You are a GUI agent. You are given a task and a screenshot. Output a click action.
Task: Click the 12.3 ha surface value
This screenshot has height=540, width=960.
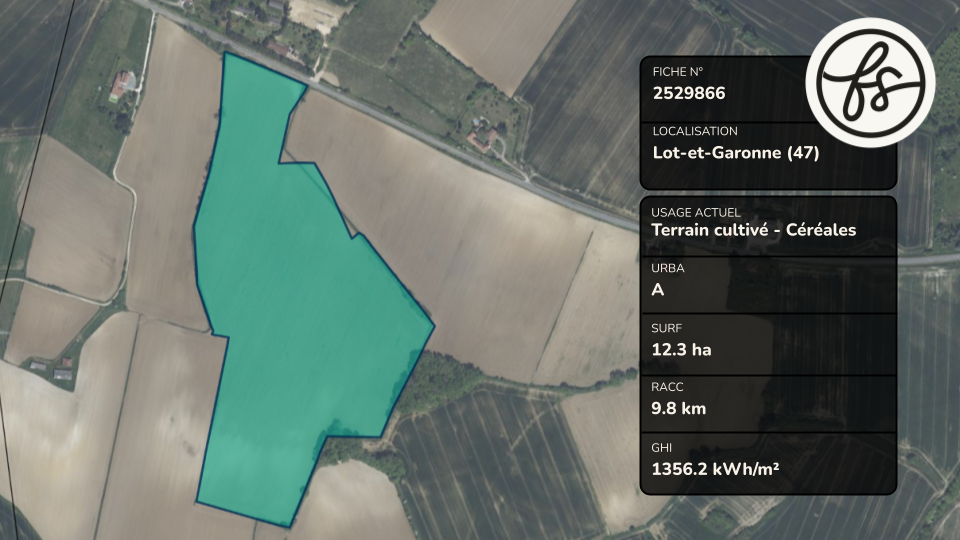click(681, 350)
